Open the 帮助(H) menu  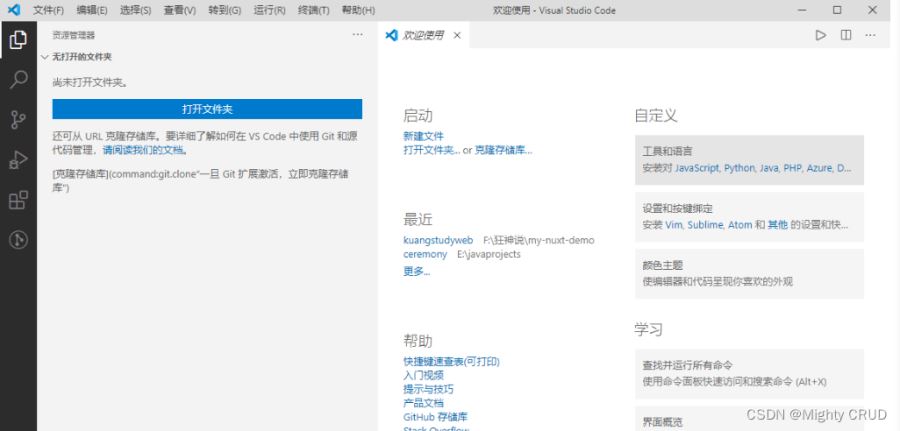coord(358,10)
